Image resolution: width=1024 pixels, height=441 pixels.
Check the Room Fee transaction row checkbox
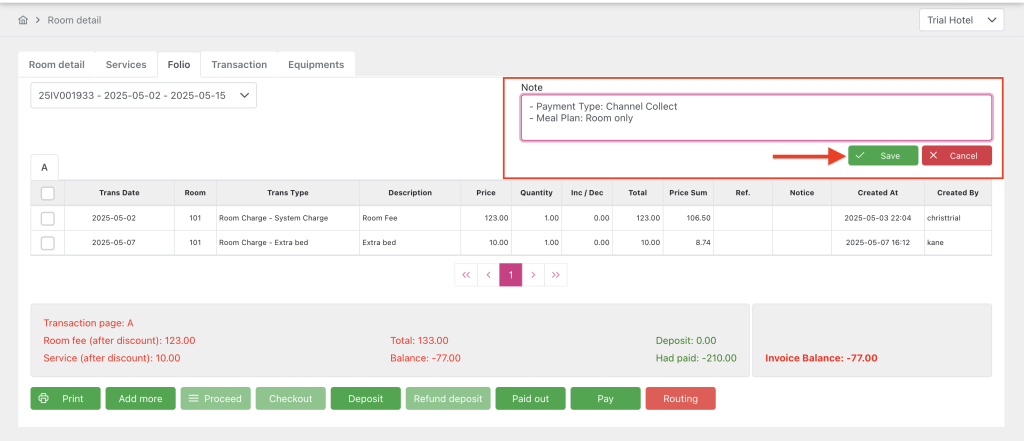coord(47,217)
